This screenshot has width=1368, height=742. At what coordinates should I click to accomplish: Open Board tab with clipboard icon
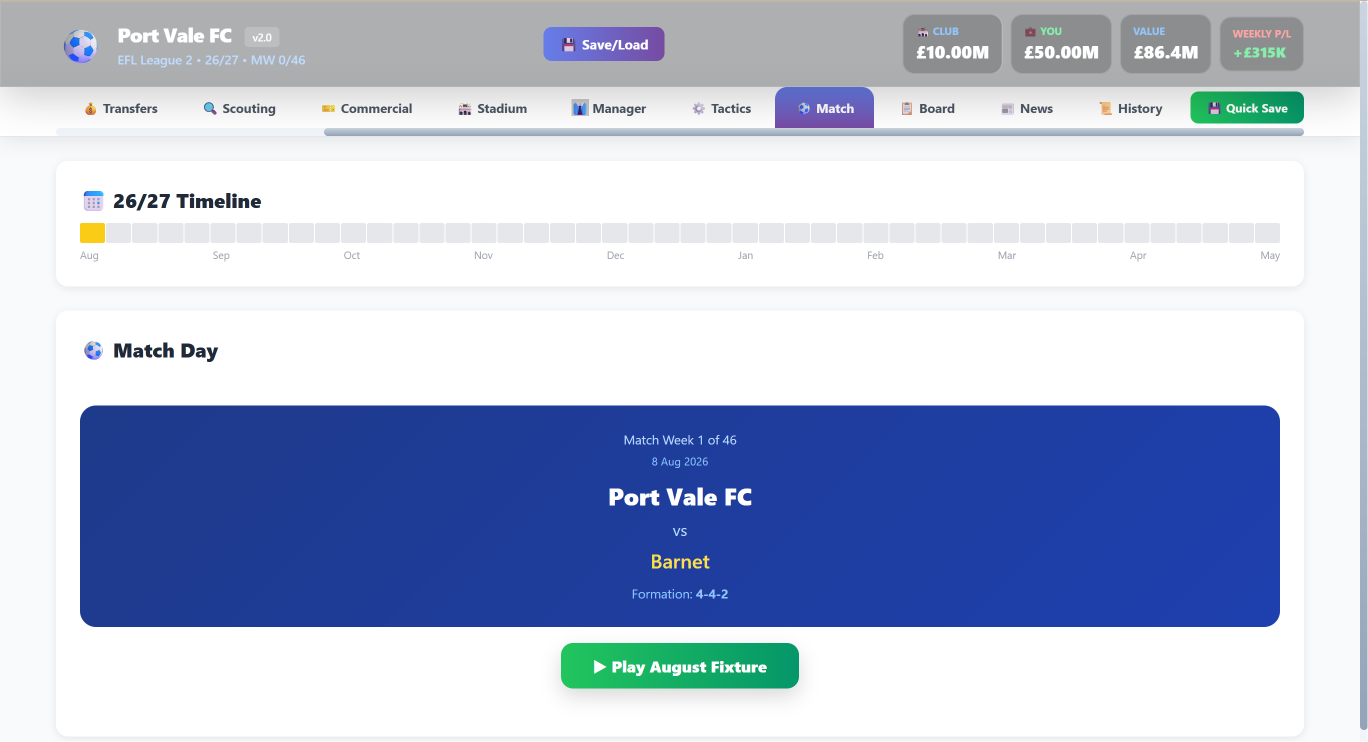coord(928,108)
